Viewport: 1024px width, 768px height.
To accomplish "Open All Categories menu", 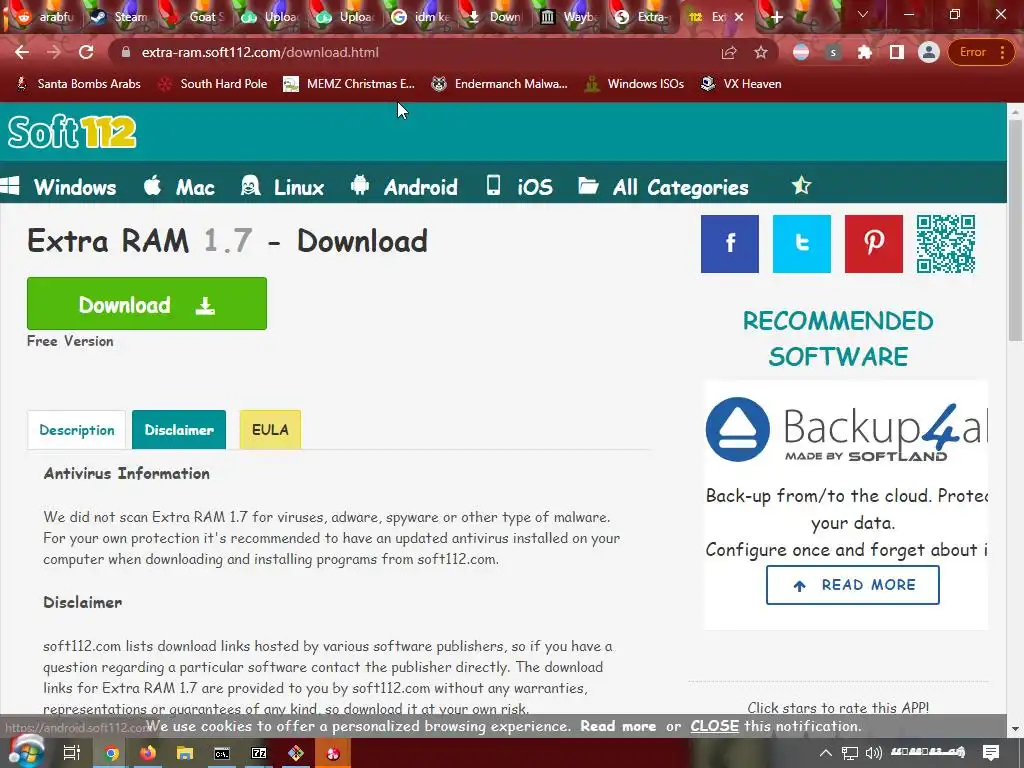I will [x=664, y=187].
